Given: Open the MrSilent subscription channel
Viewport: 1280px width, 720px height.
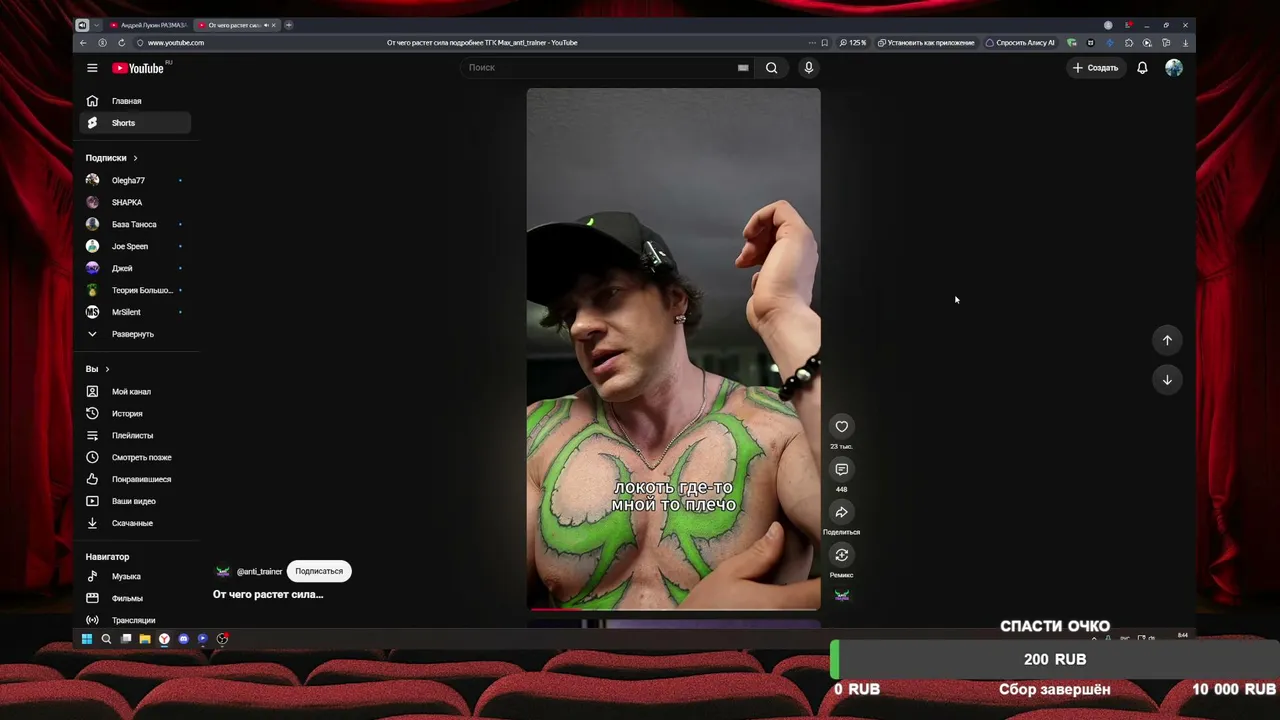Looking at the screenshot, I should (x=135, y=312).
